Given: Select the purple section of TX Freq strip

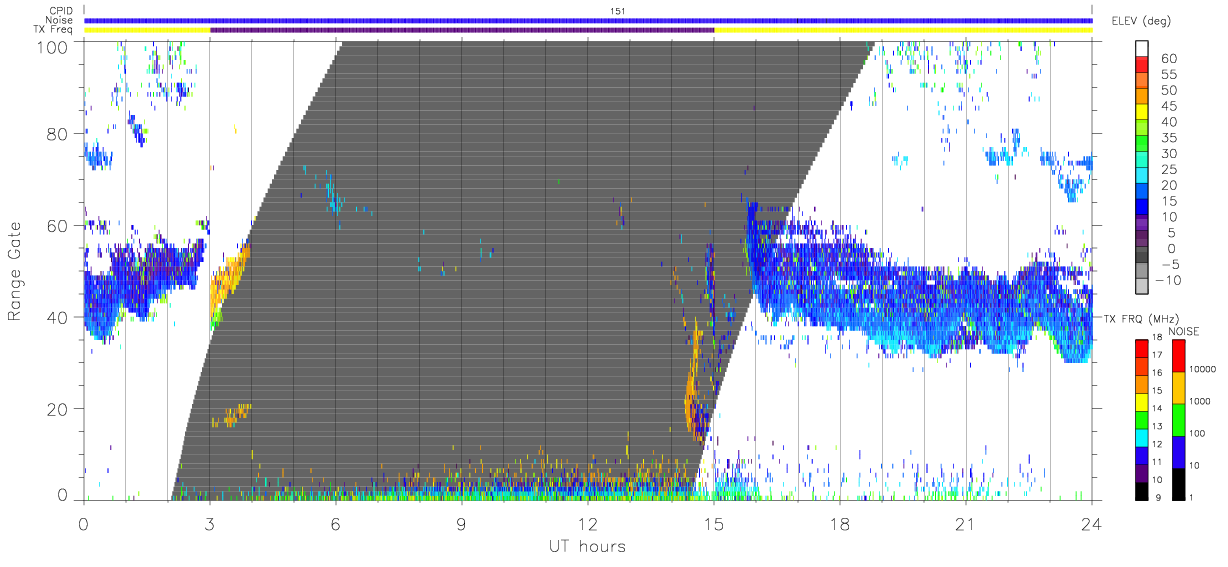Looking at the screenshot, I should pos(462,30).
